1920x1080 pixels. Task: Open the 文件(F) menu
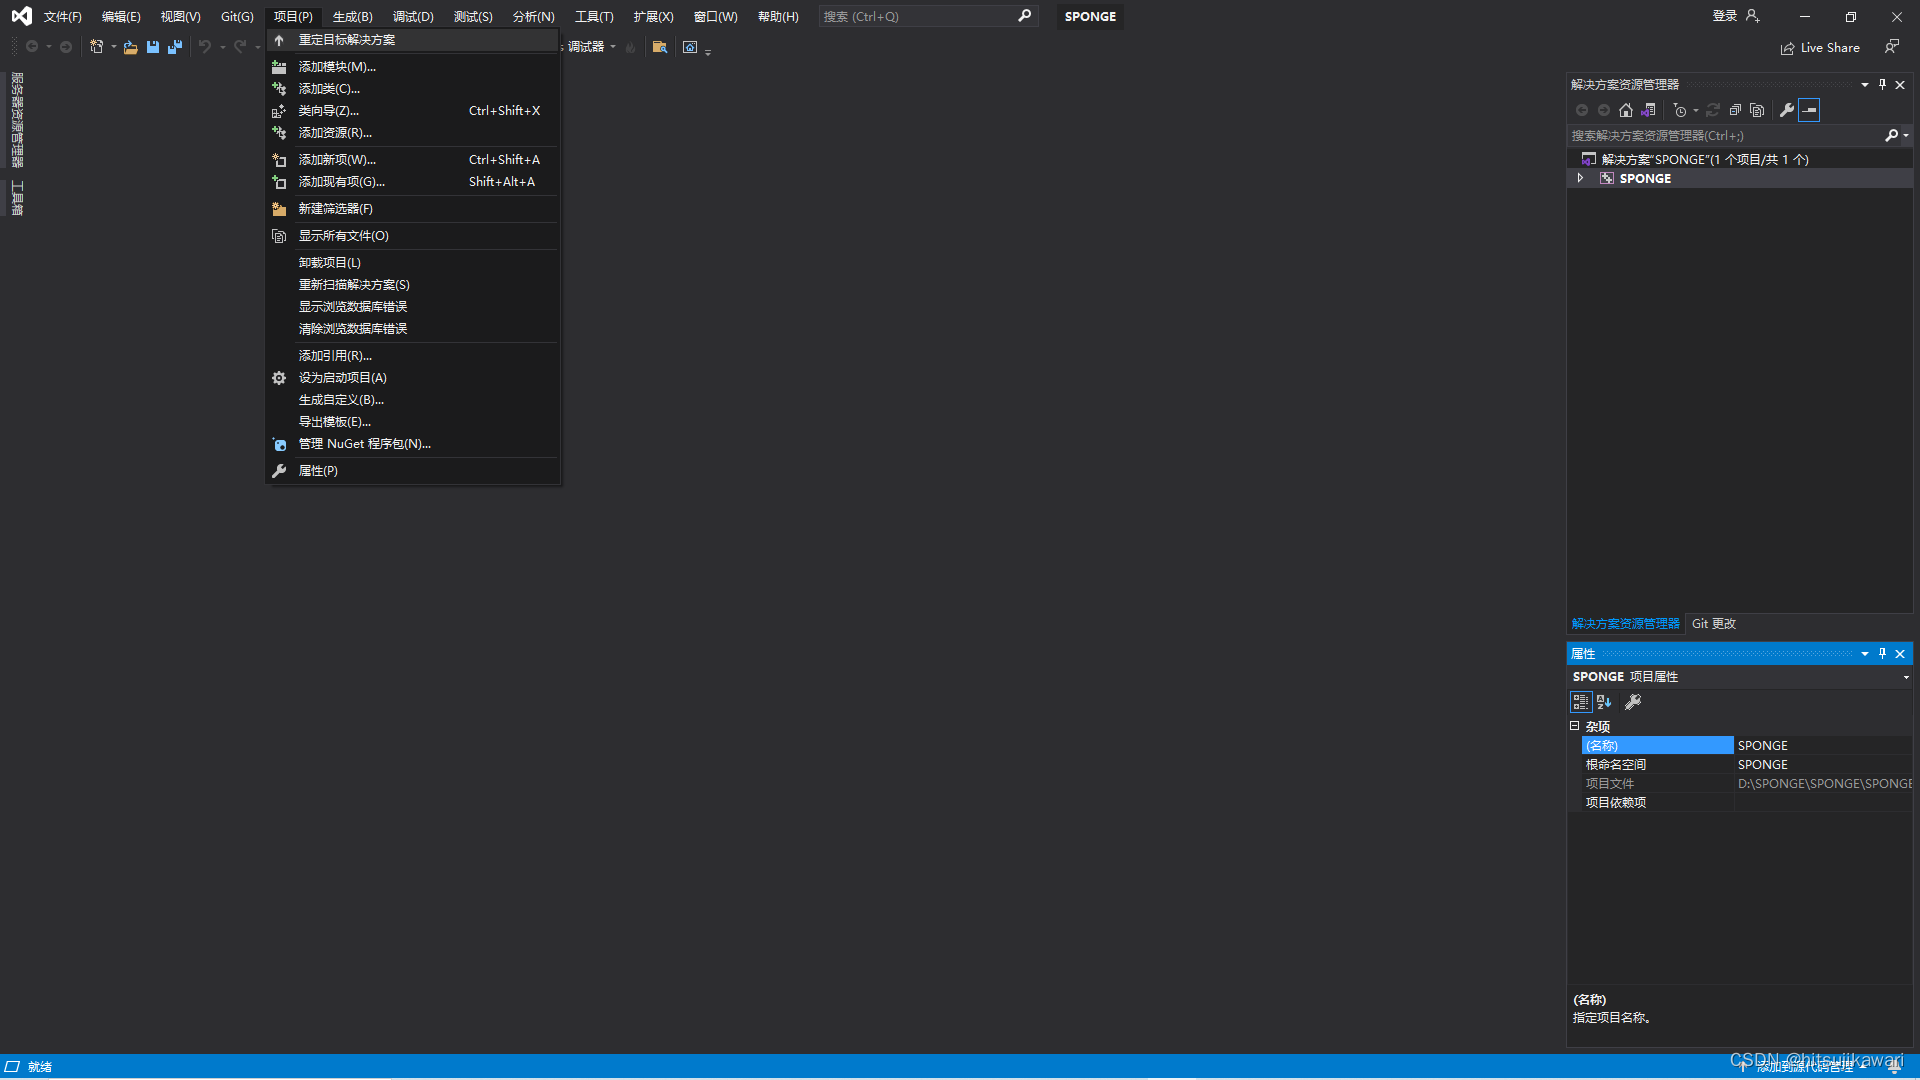pyautogui.click(x=62, y=16)
